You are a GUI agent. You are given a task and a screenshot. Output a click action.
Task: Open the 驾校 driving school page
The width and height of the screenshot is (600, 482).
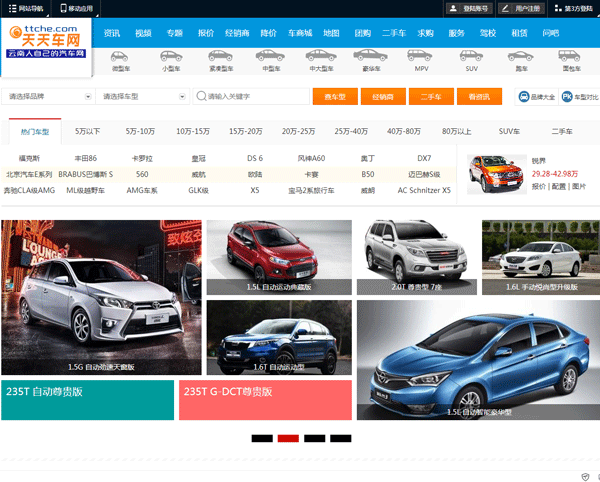coord(488,33)
